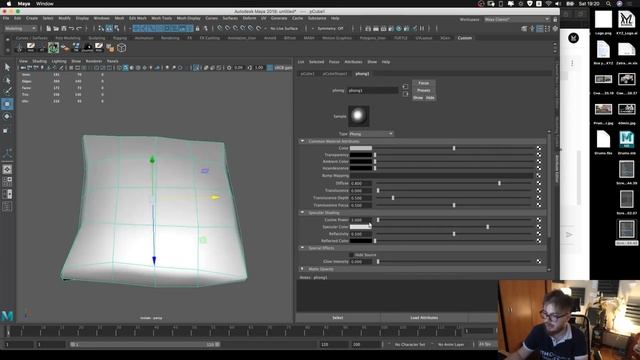Click the Load Attributes button
The width and height of the screenshot is (640, 360).
(424, 318)
